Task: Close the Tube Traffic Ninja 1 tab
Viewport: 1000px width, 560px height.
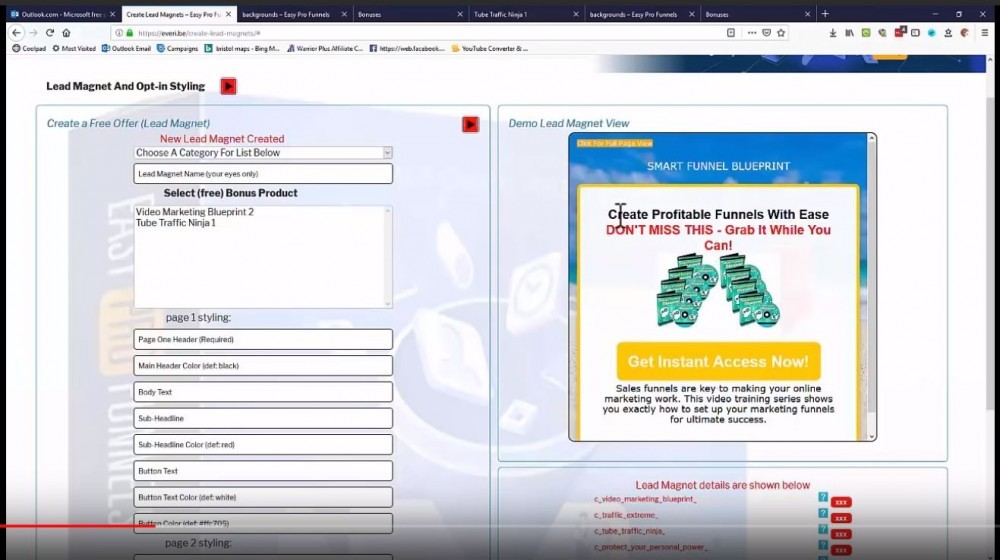Action: (x=576, y=14)
